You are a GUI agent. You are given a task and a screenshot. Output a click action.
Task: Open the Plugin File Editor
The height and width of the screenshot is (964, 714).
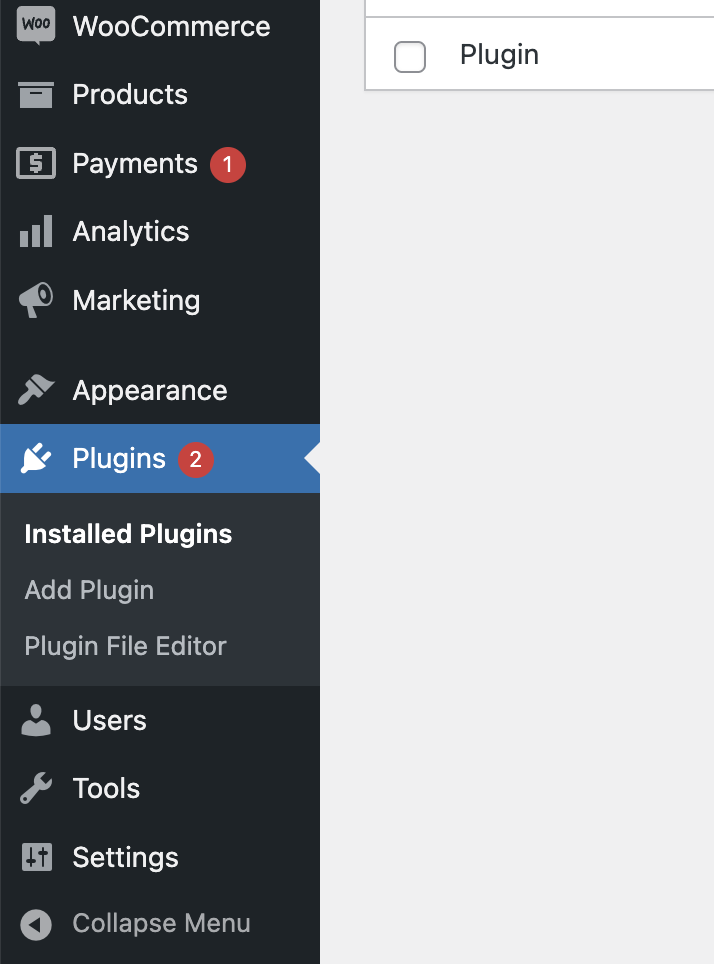pos(125,646)
